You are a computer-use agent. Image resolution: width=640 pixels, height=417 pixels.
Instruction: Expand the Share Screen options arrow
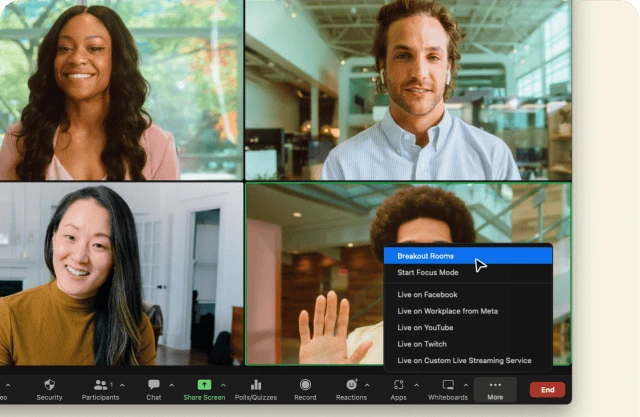[x=223, y=384]
